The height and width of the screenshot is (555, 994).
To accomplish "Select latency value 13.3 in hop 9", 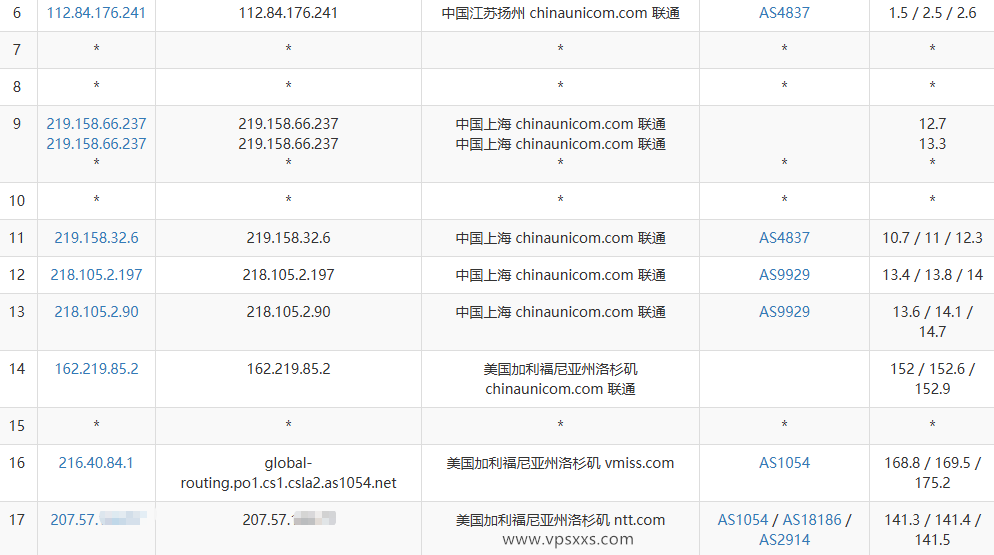I will coord(932,144).
